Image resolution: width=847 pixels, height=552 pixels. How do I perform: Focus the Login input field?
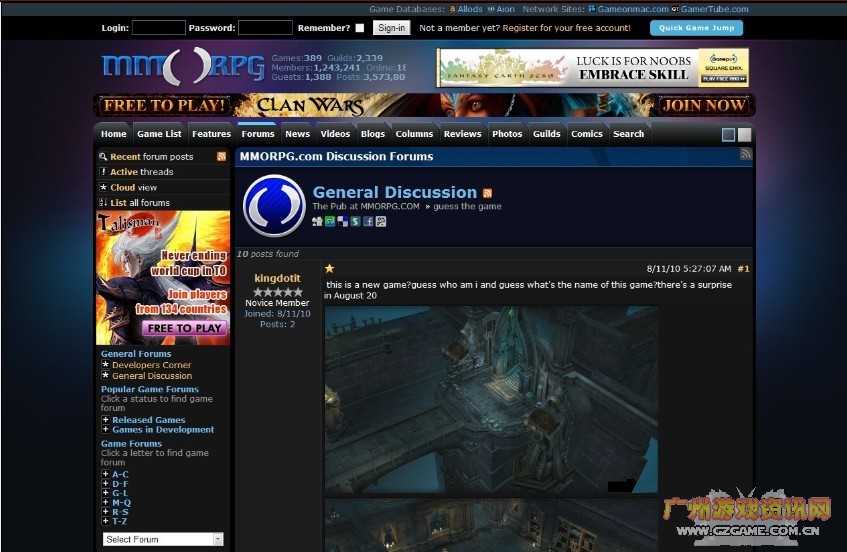click(x=159, y=28)
